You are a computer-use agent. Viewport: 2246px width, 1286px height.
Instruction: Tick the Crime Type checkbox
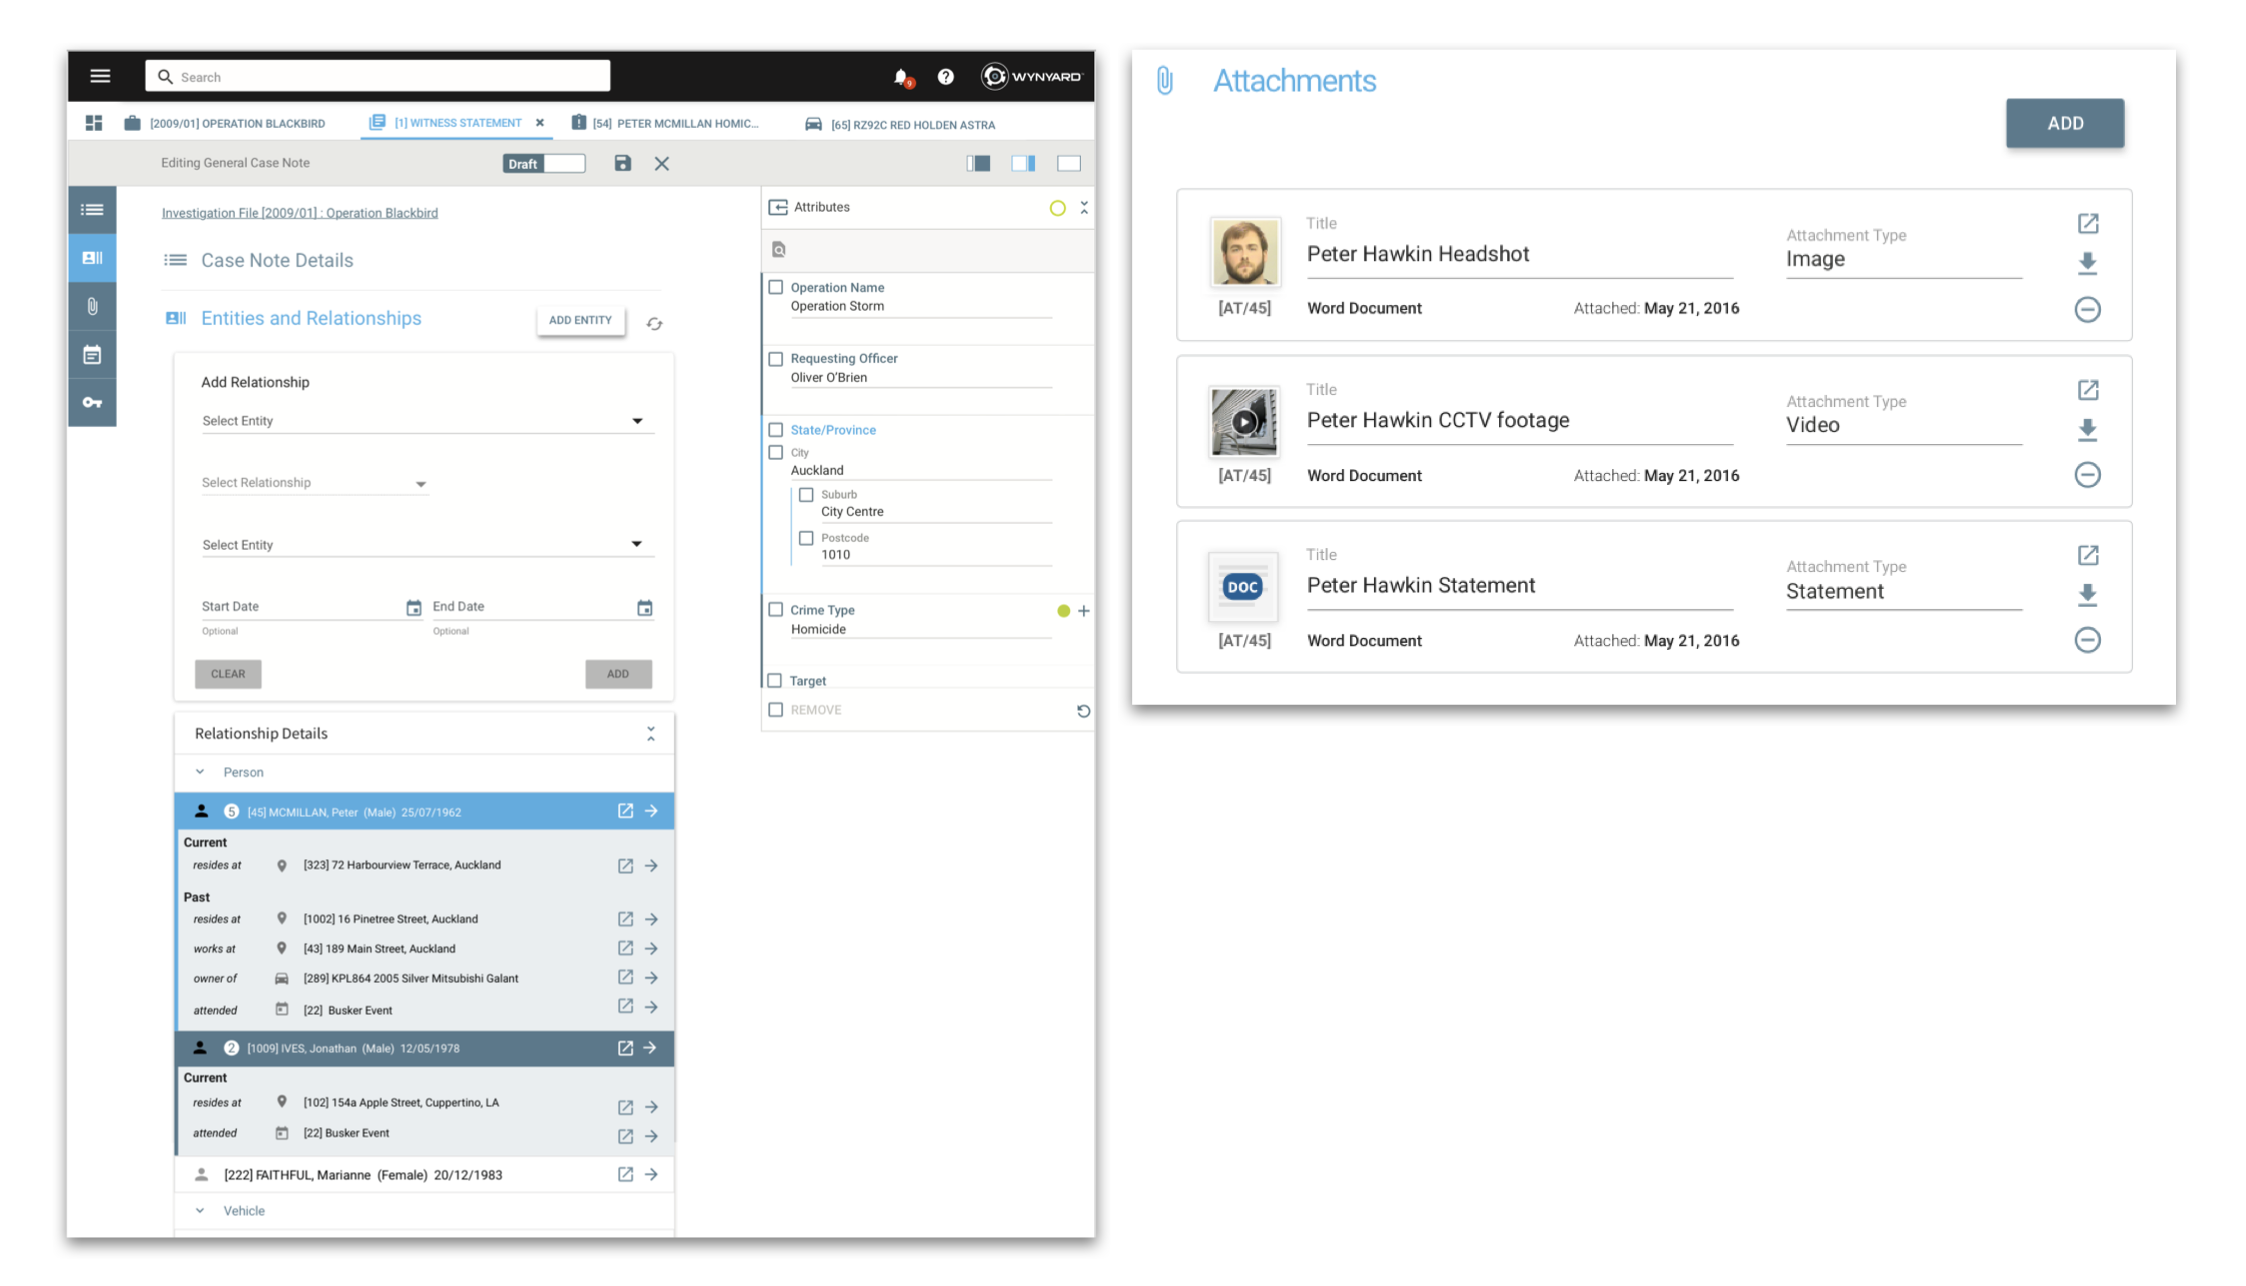tap(776, 609)
